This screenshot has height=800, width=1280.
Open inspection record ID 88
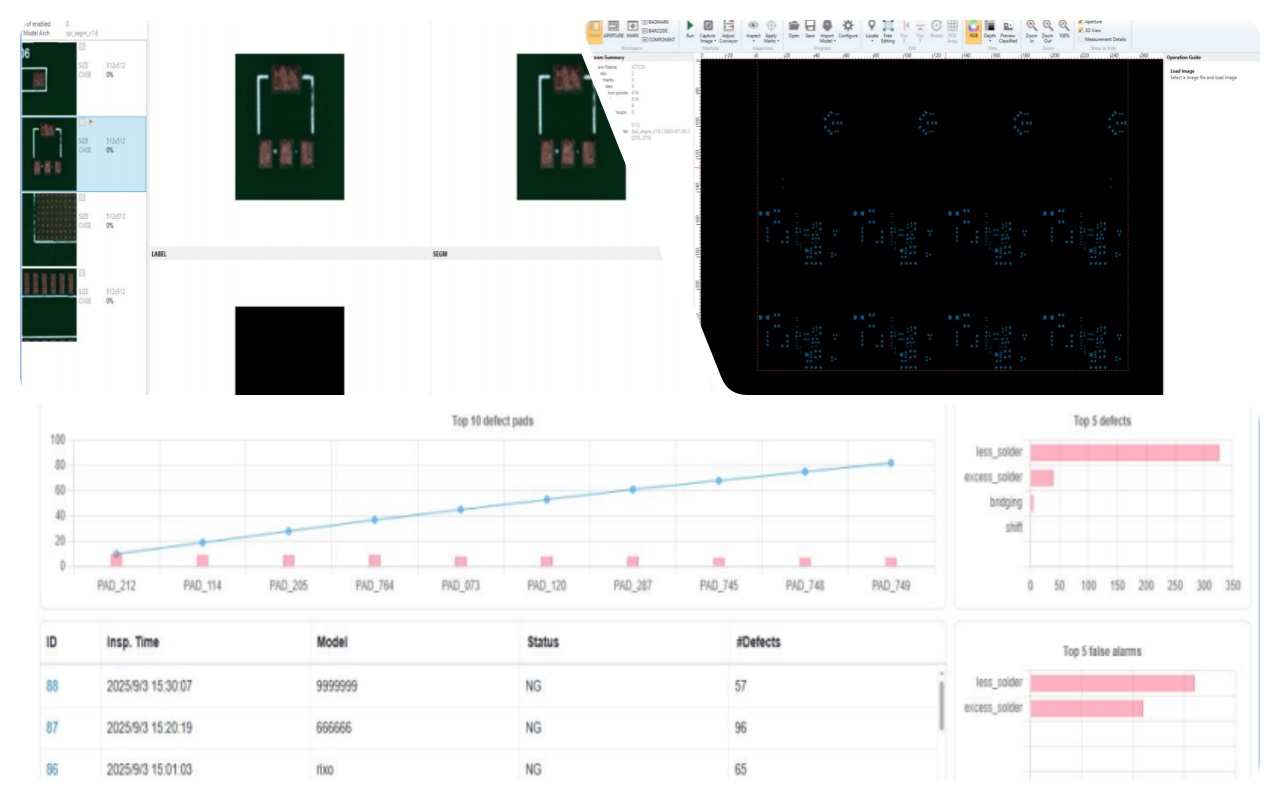[52, 687]
